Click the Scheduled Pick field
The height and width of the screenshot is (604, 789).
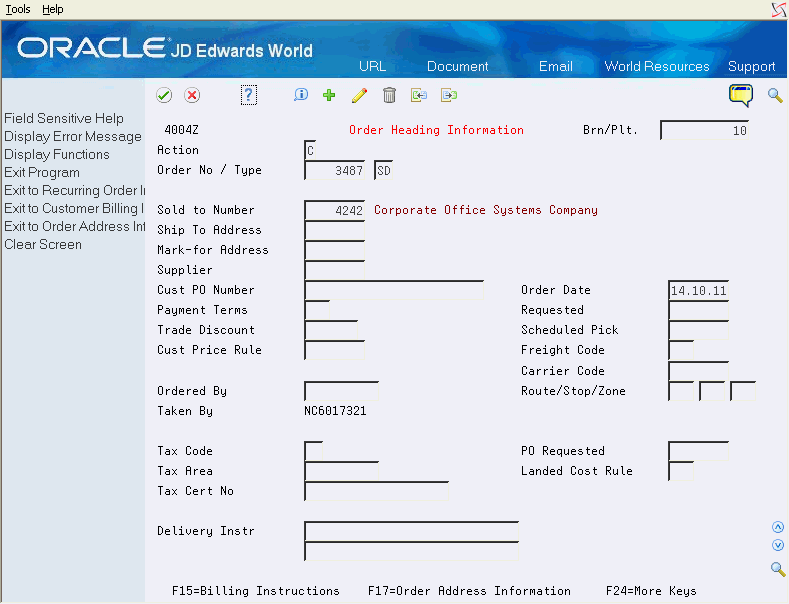coord(698,330)
